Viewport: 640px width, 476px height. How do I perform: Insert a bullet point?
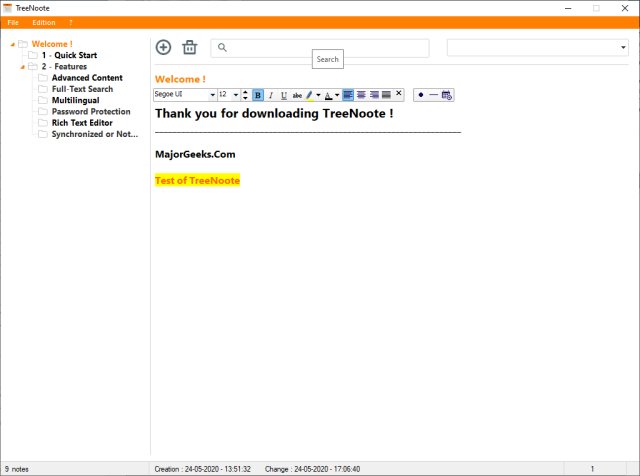coord(421,95)
